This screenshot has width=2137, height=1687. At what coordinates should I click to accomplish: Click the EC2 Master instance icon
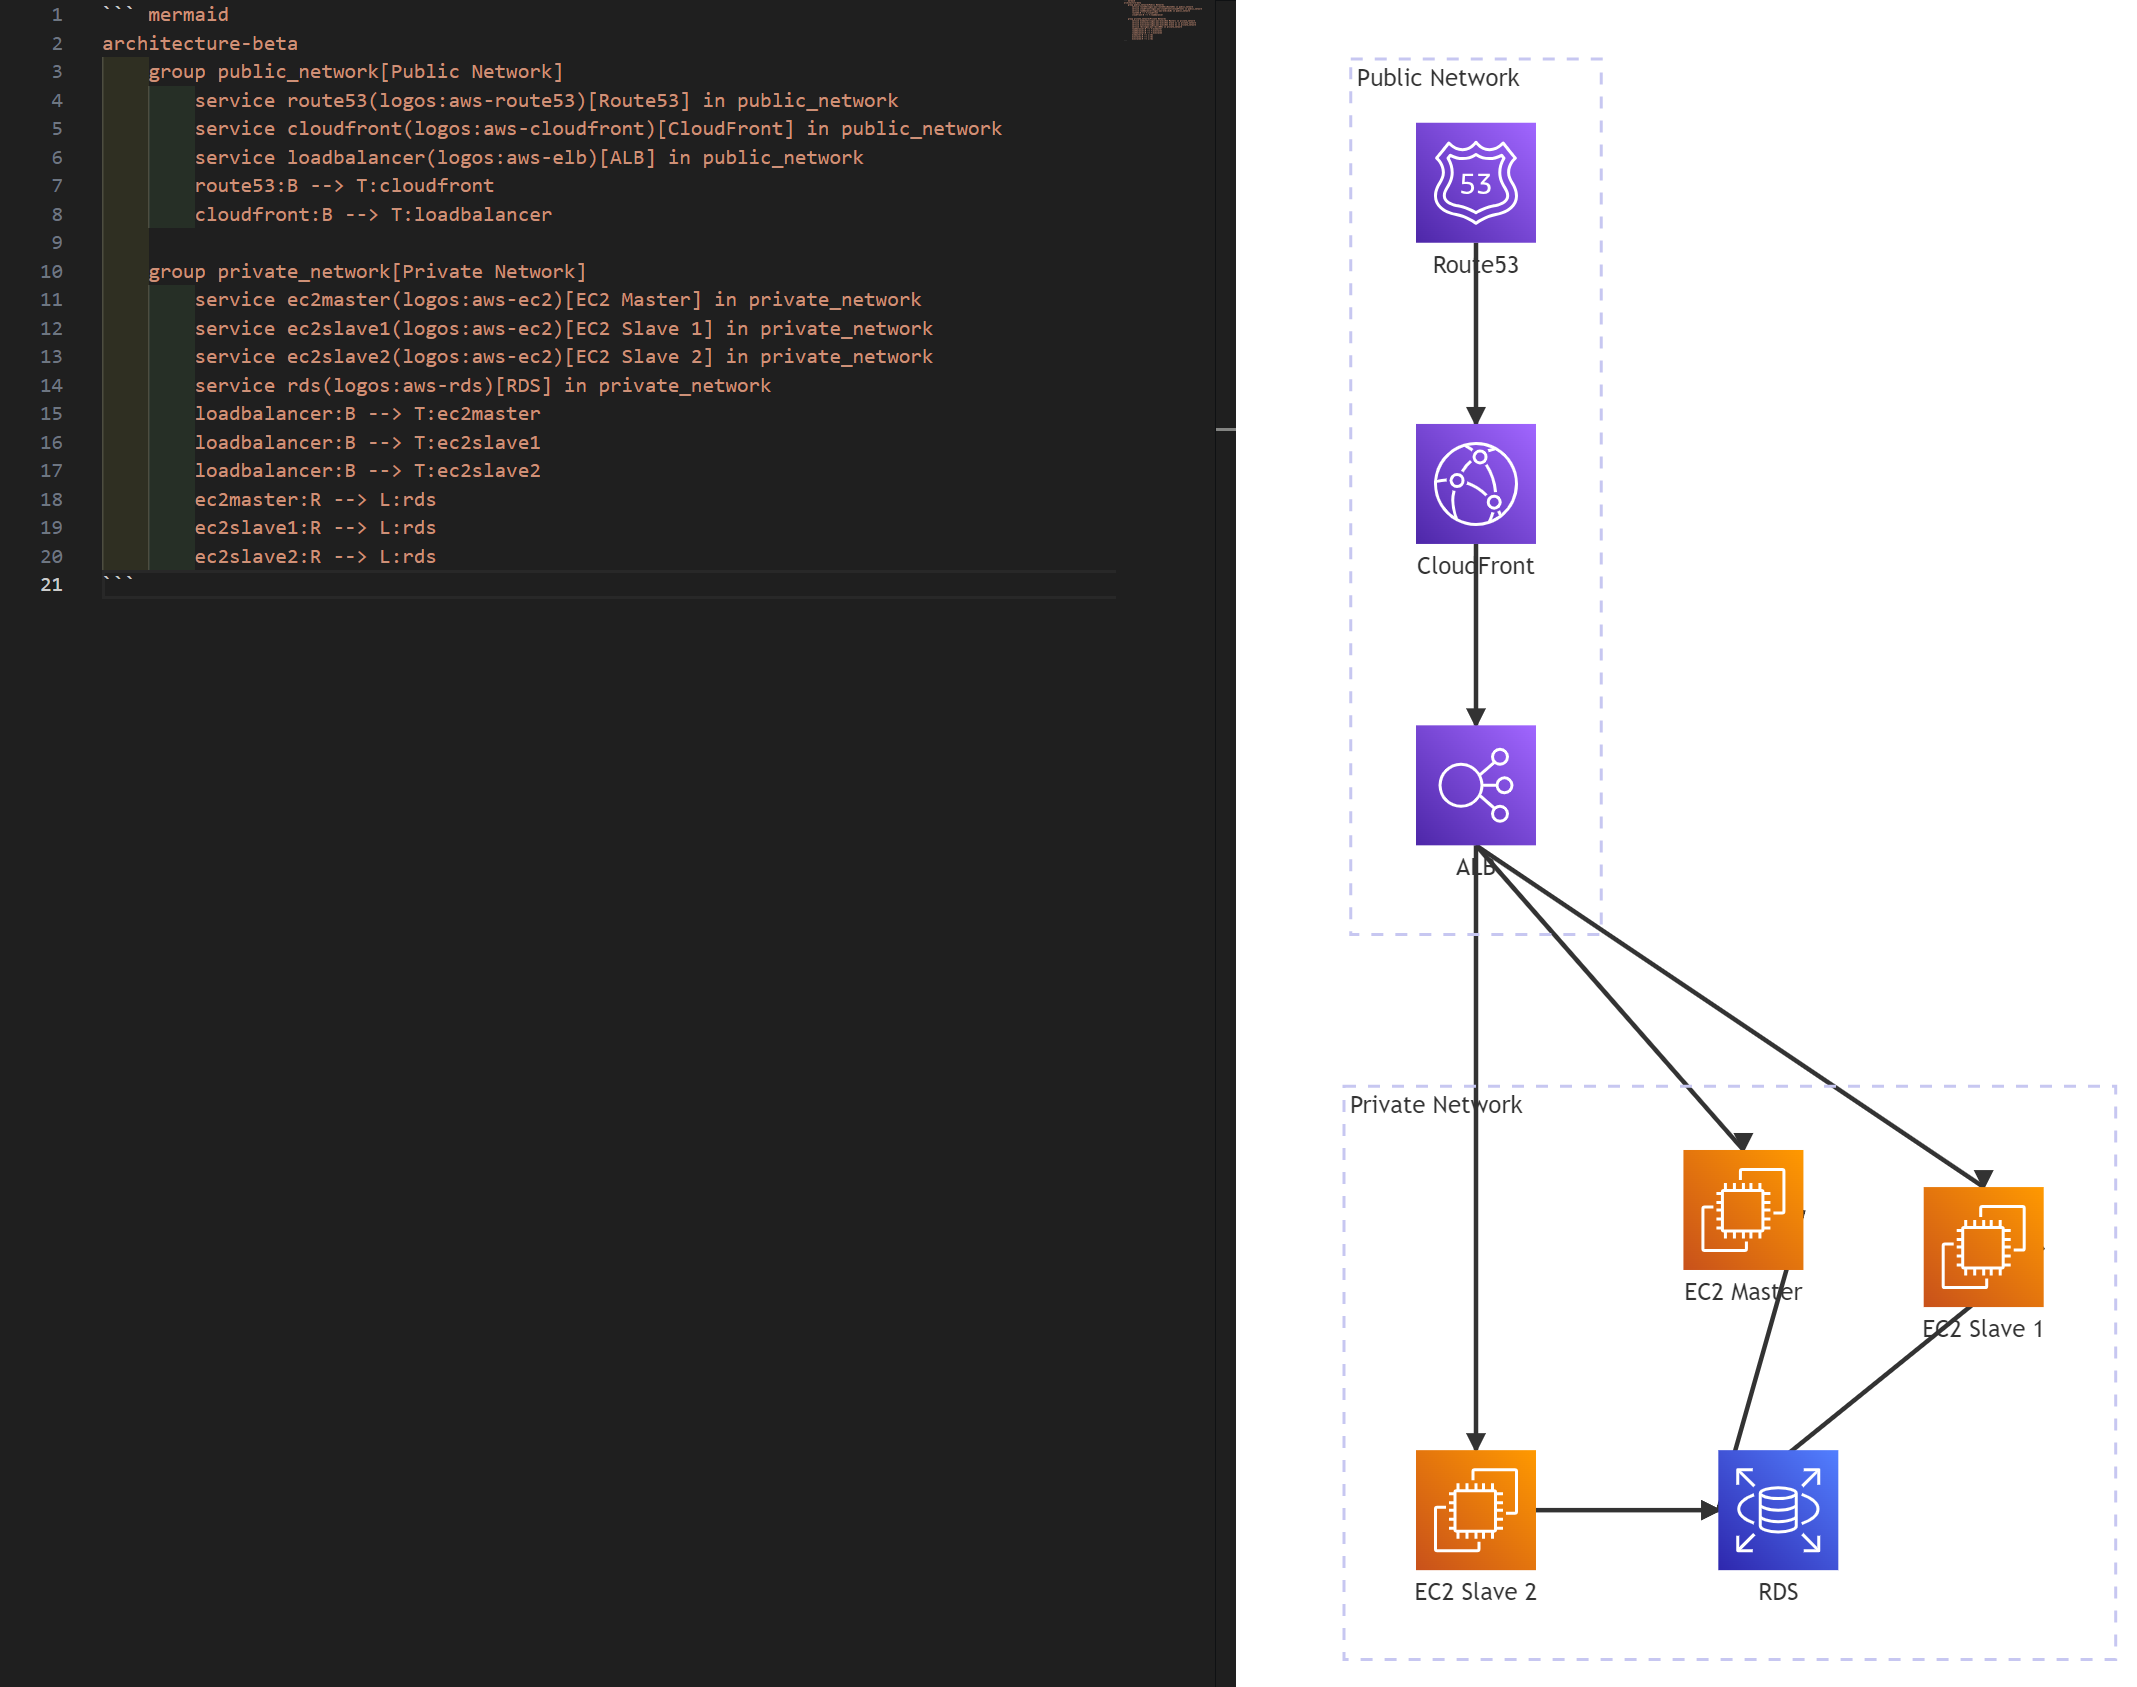(1743, 1209)
